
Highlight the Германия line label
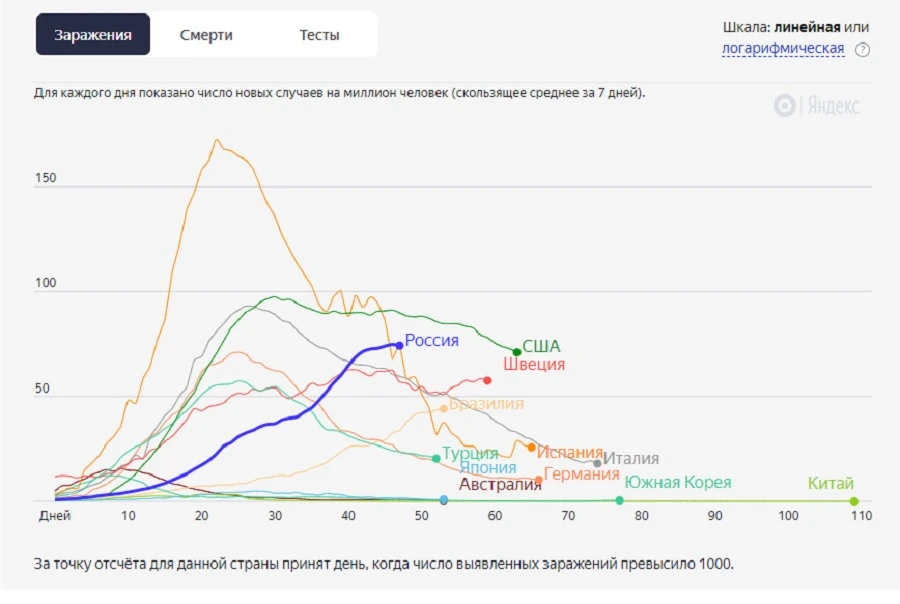(581, 474)
